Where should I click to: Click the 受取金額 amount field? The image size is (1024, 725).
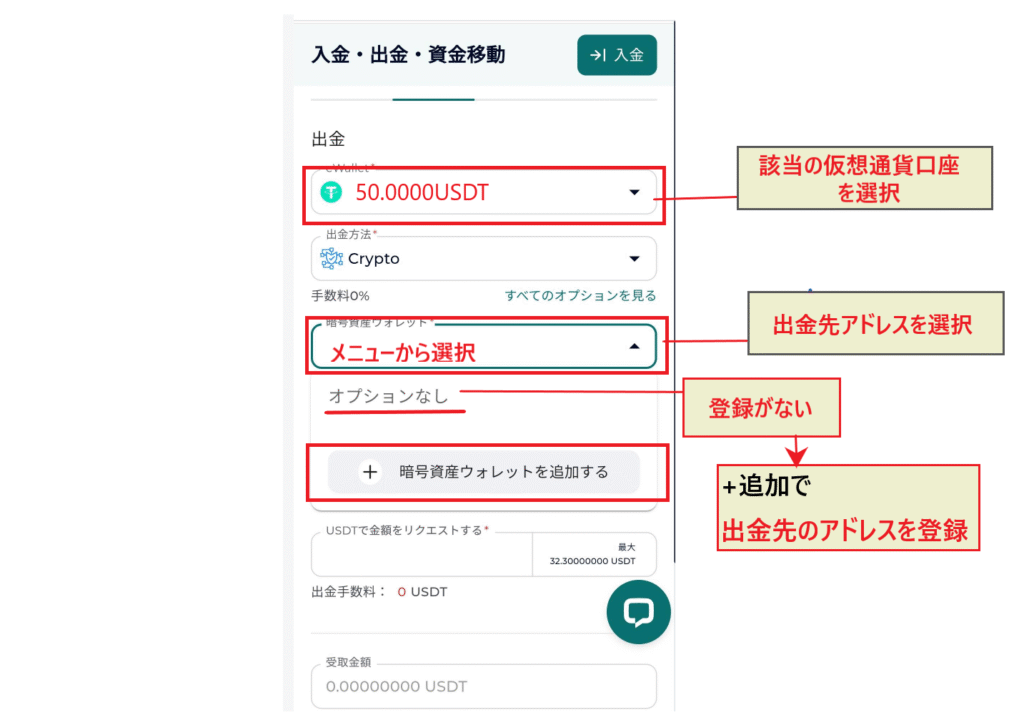483,687
